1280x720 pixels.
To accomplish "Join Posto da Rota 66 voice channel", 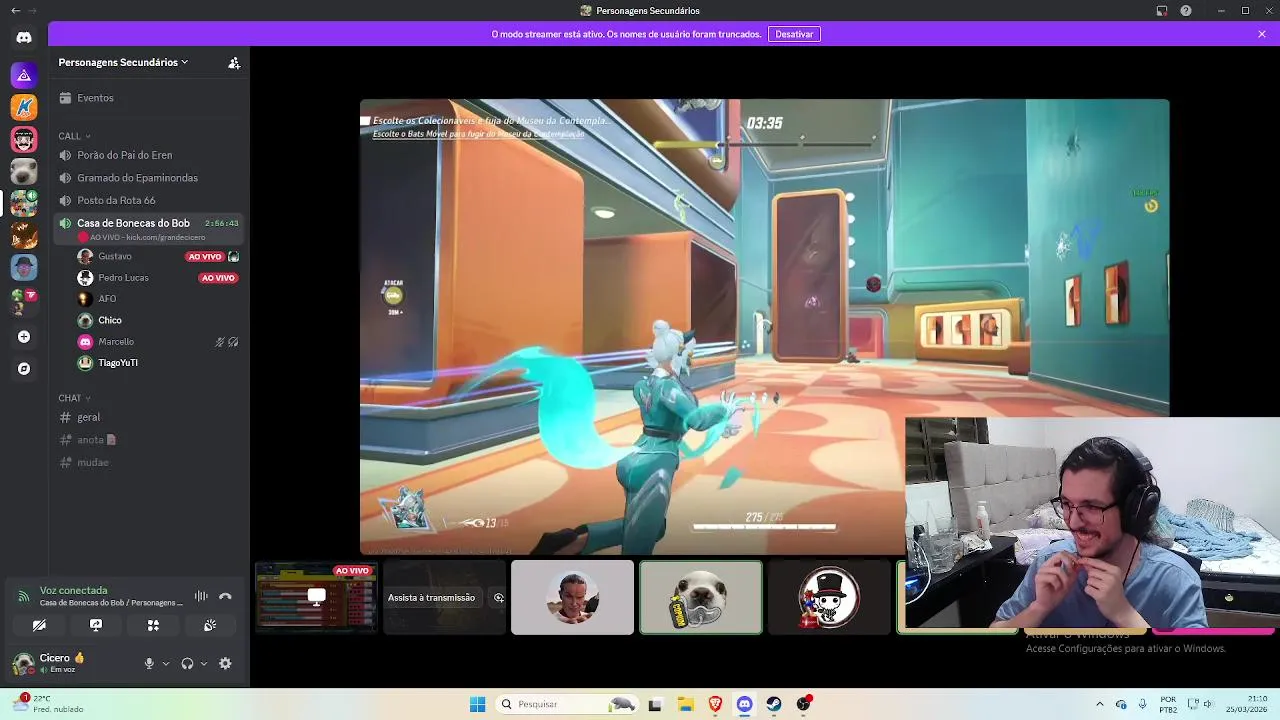I will click(150, 200).
